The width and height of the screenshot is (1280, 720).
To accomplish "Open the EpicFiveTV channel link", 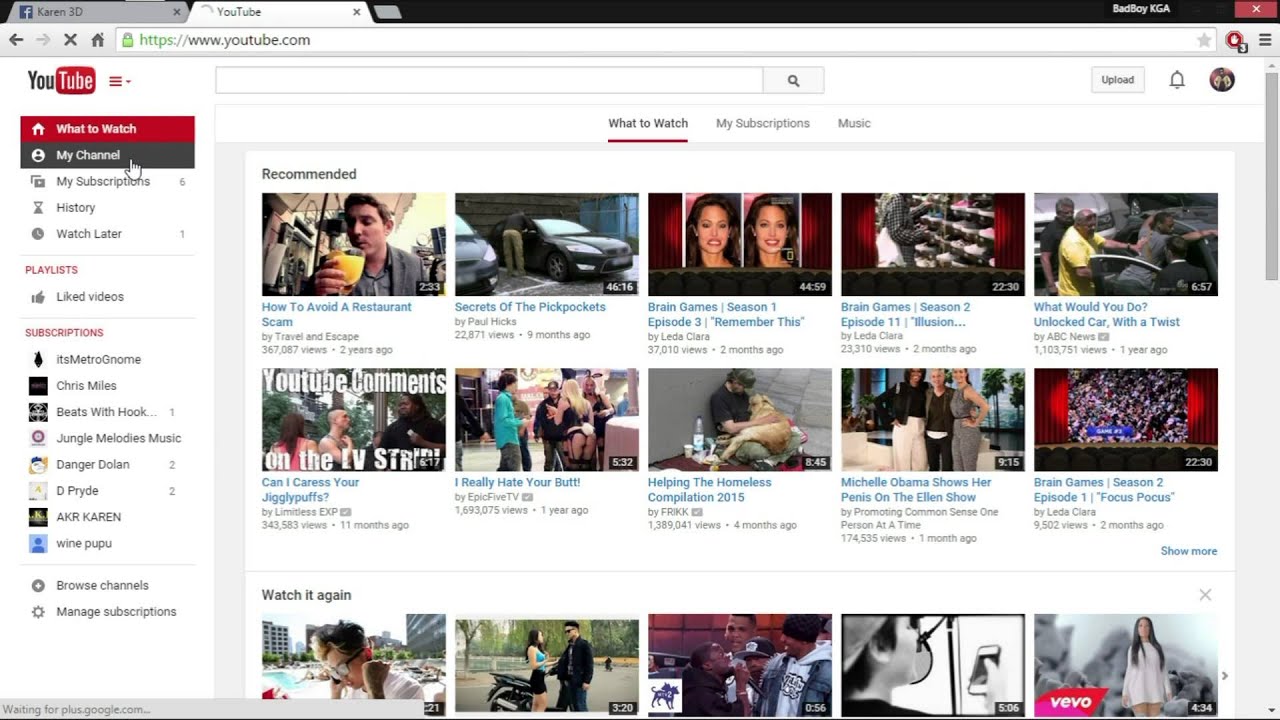I will pos(493,497).
